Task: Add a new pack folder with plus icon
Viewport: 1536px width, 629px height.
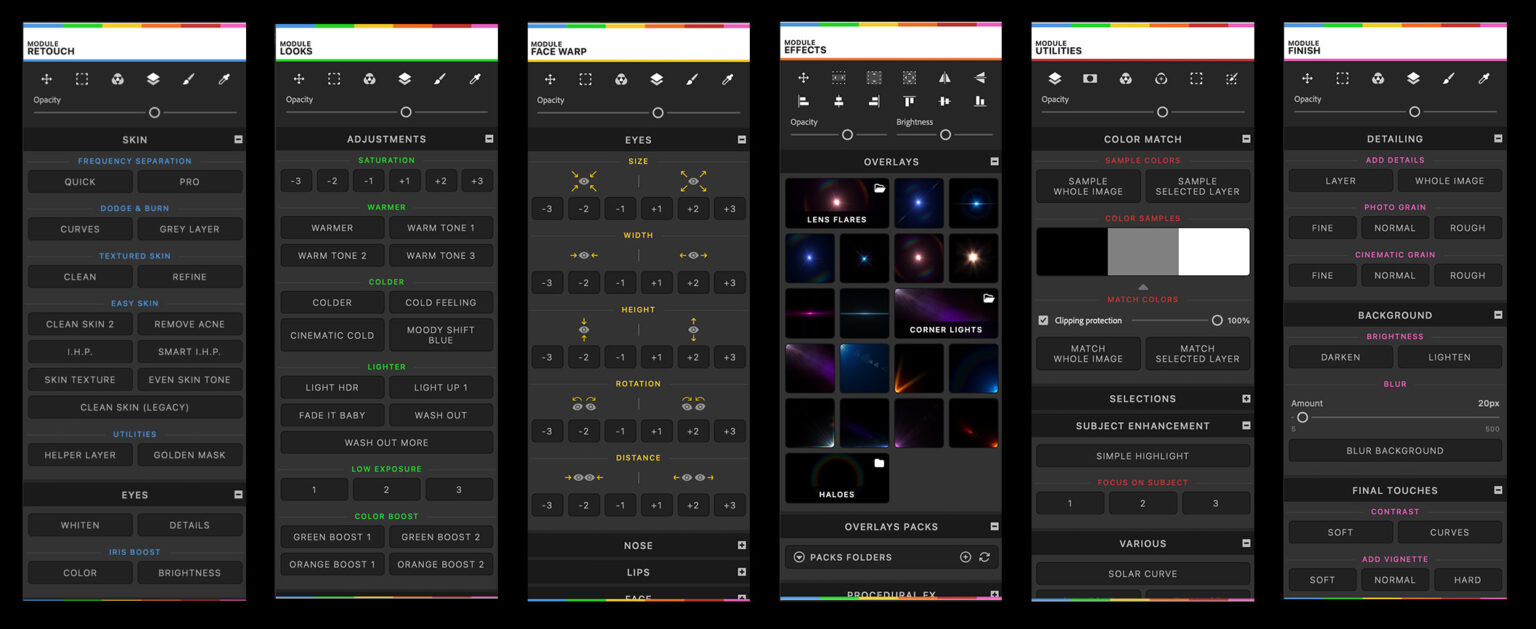Action: tap(965, 557)
